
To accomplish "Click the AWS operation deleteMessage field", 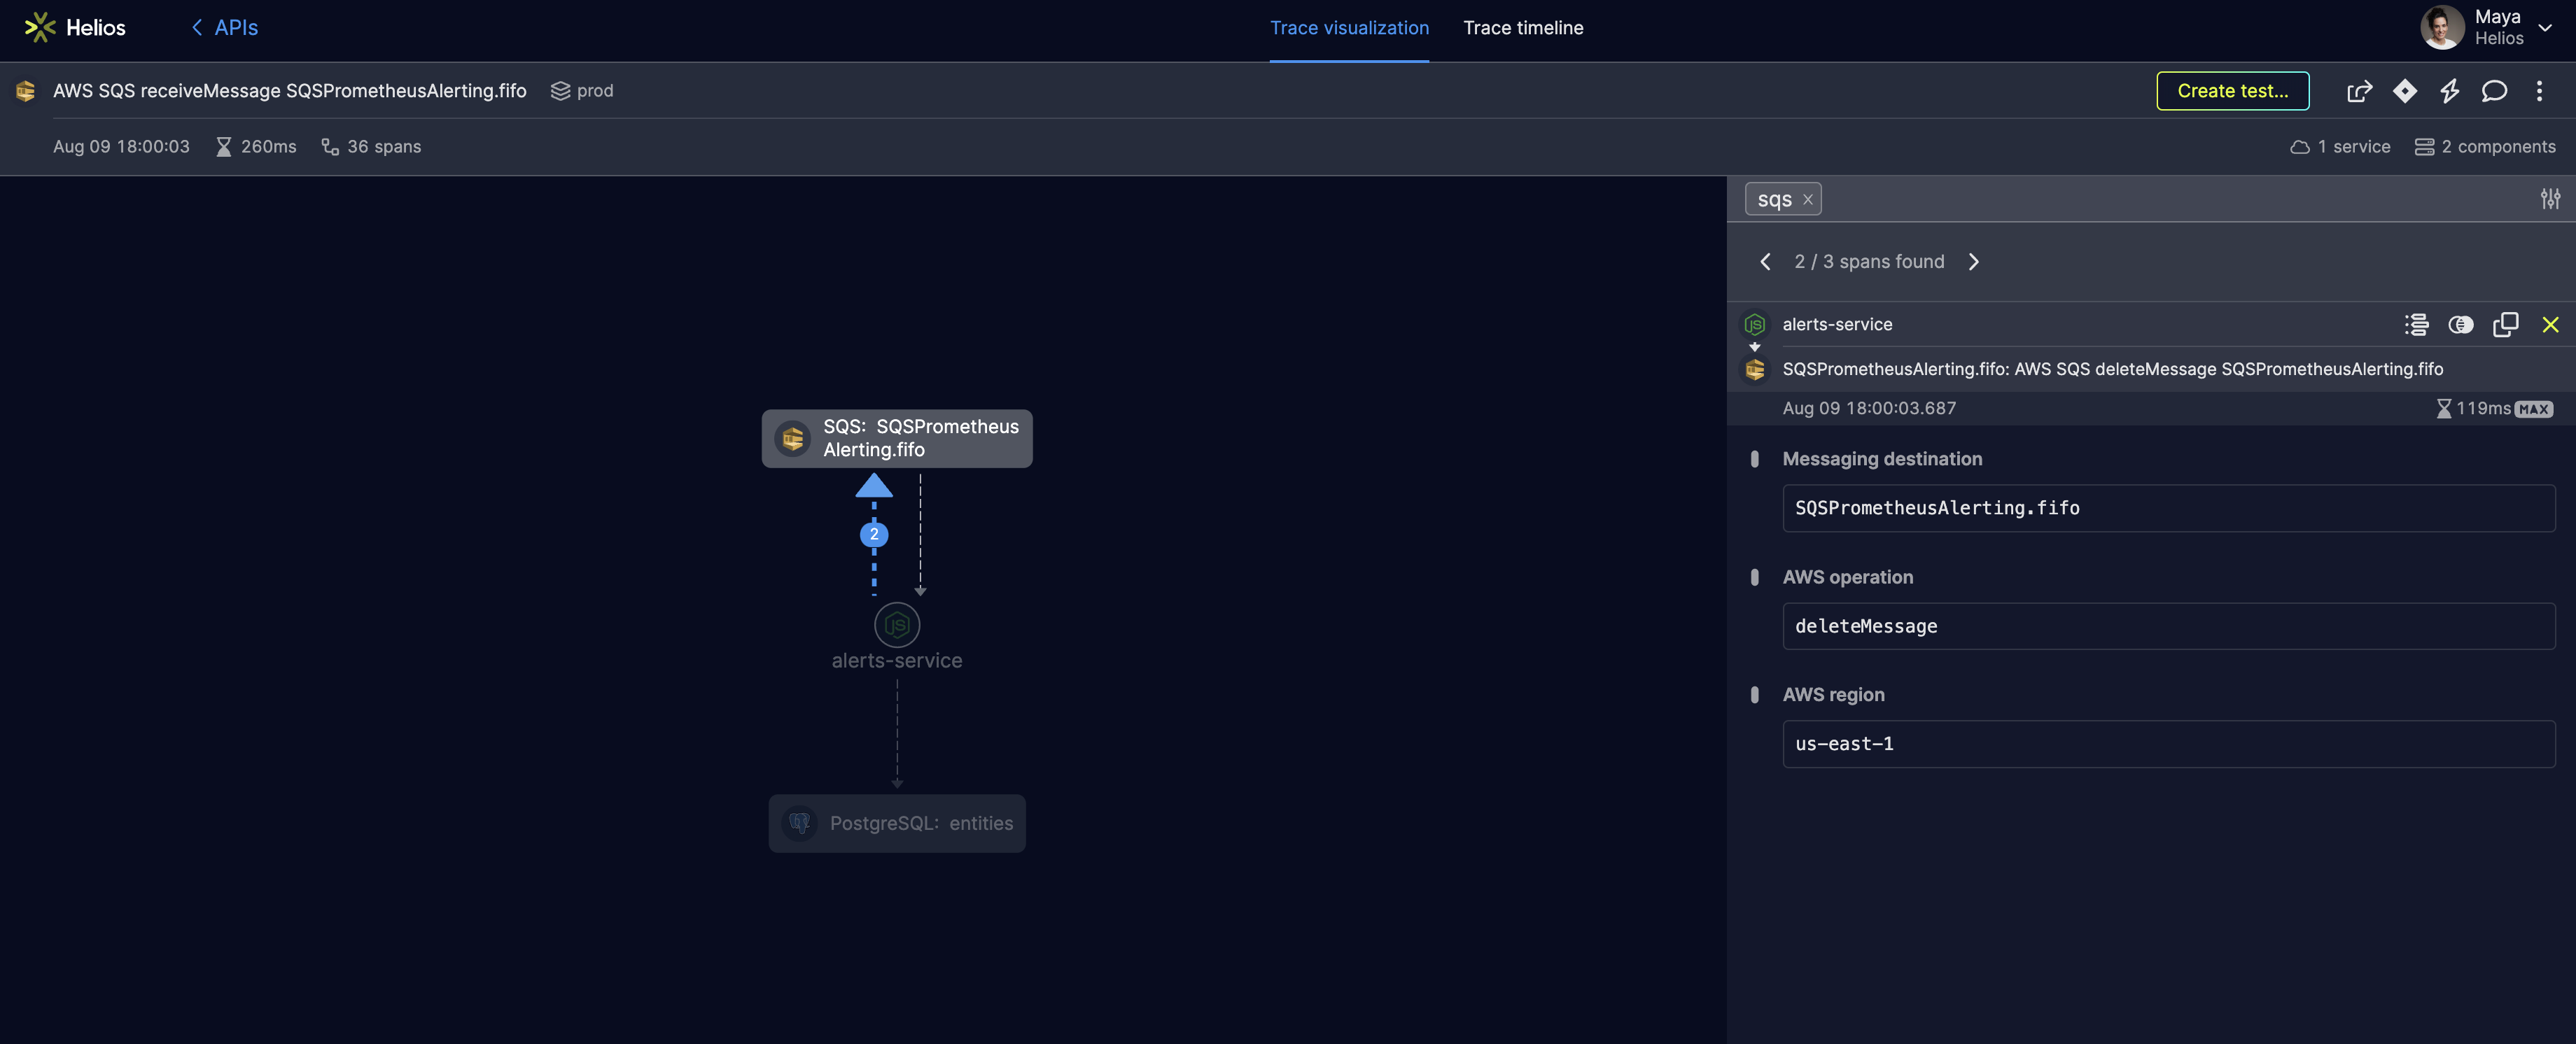I will 2168,626.
